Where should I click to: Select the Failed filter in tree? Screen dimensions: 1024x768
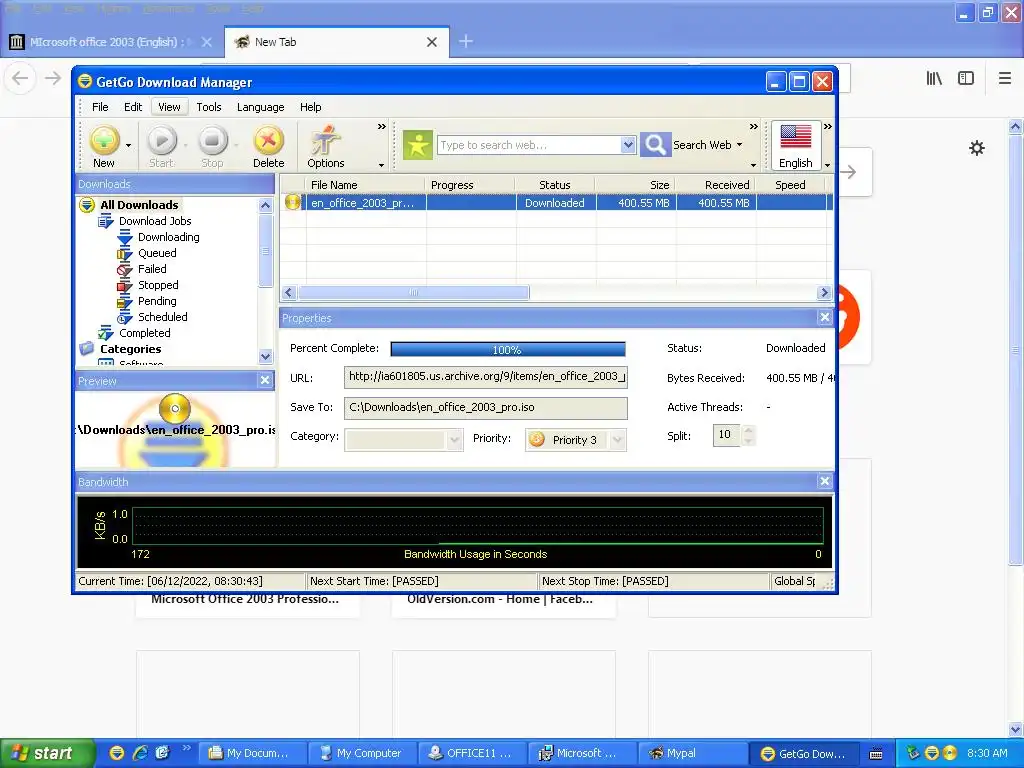(152, 269)
